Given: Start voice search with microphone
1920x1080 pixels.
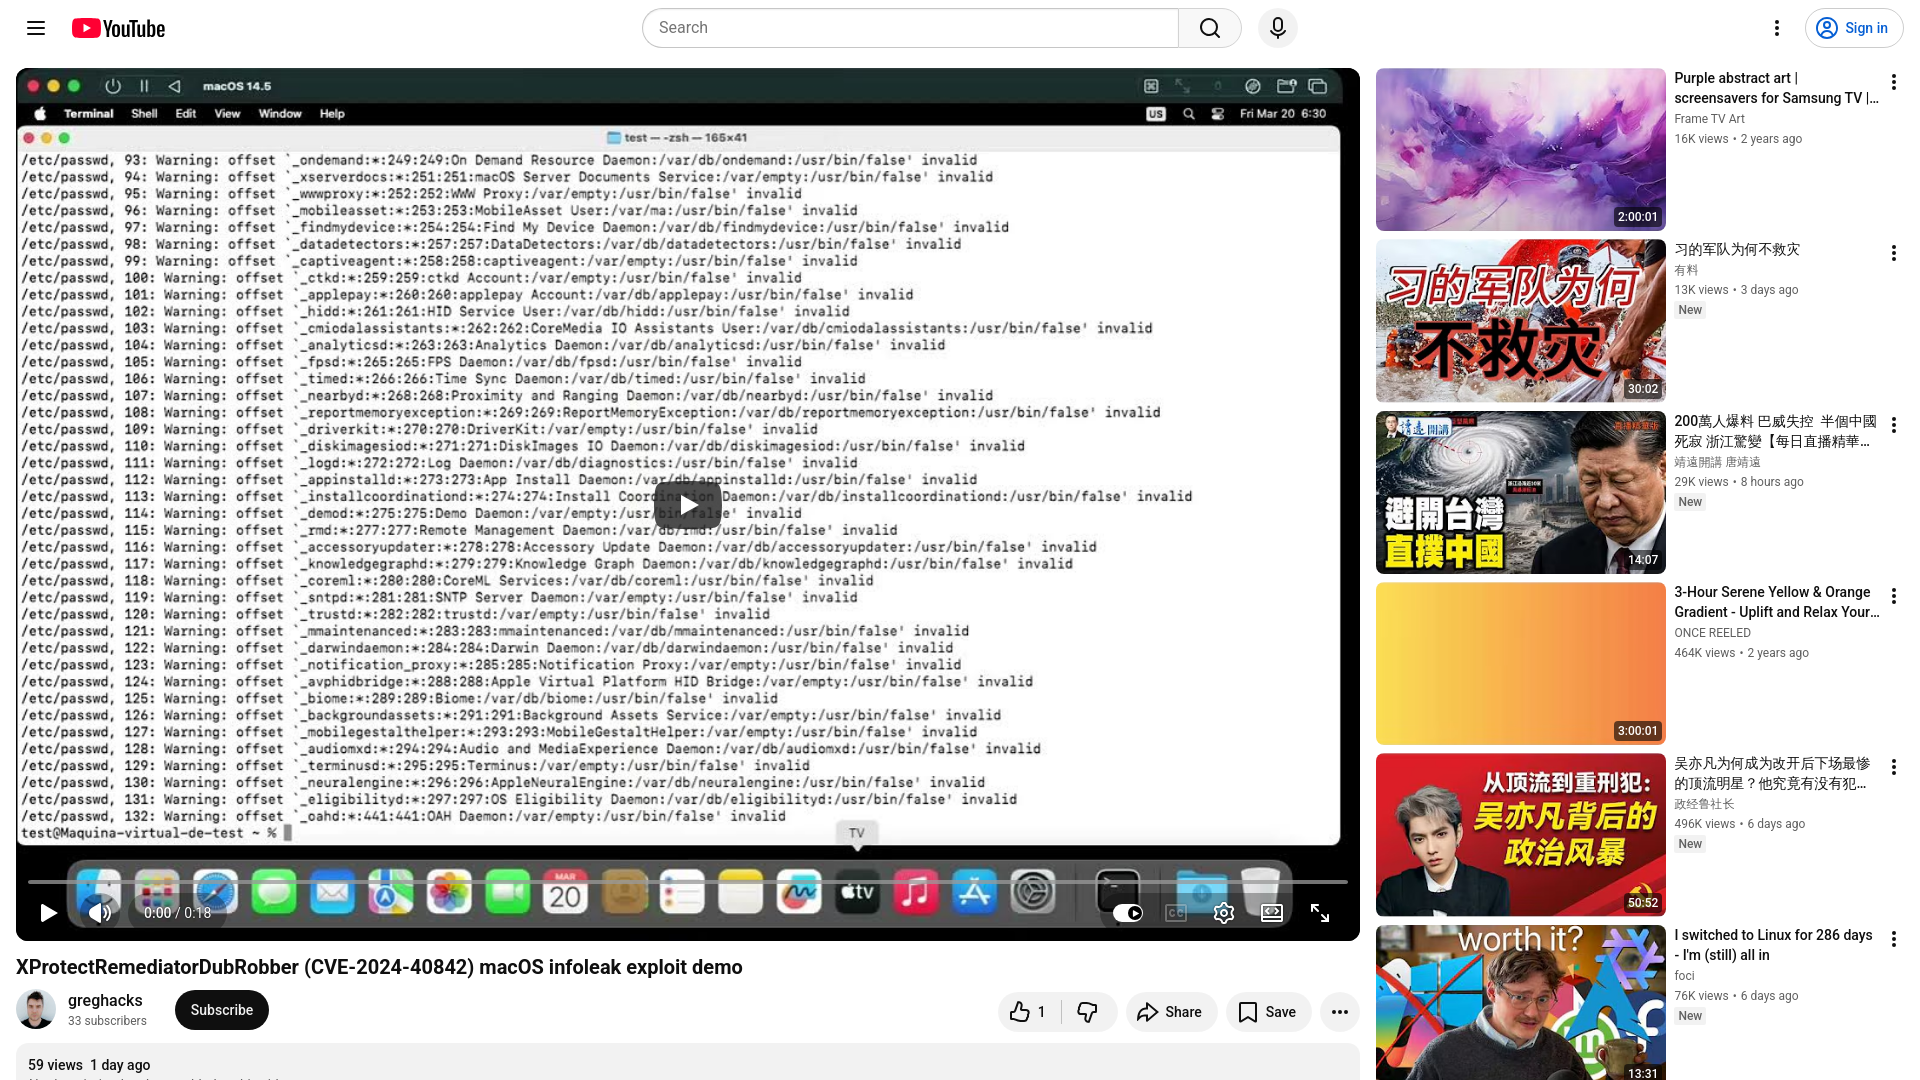Looking at the screenshot, I should [x=1278, y=28].
